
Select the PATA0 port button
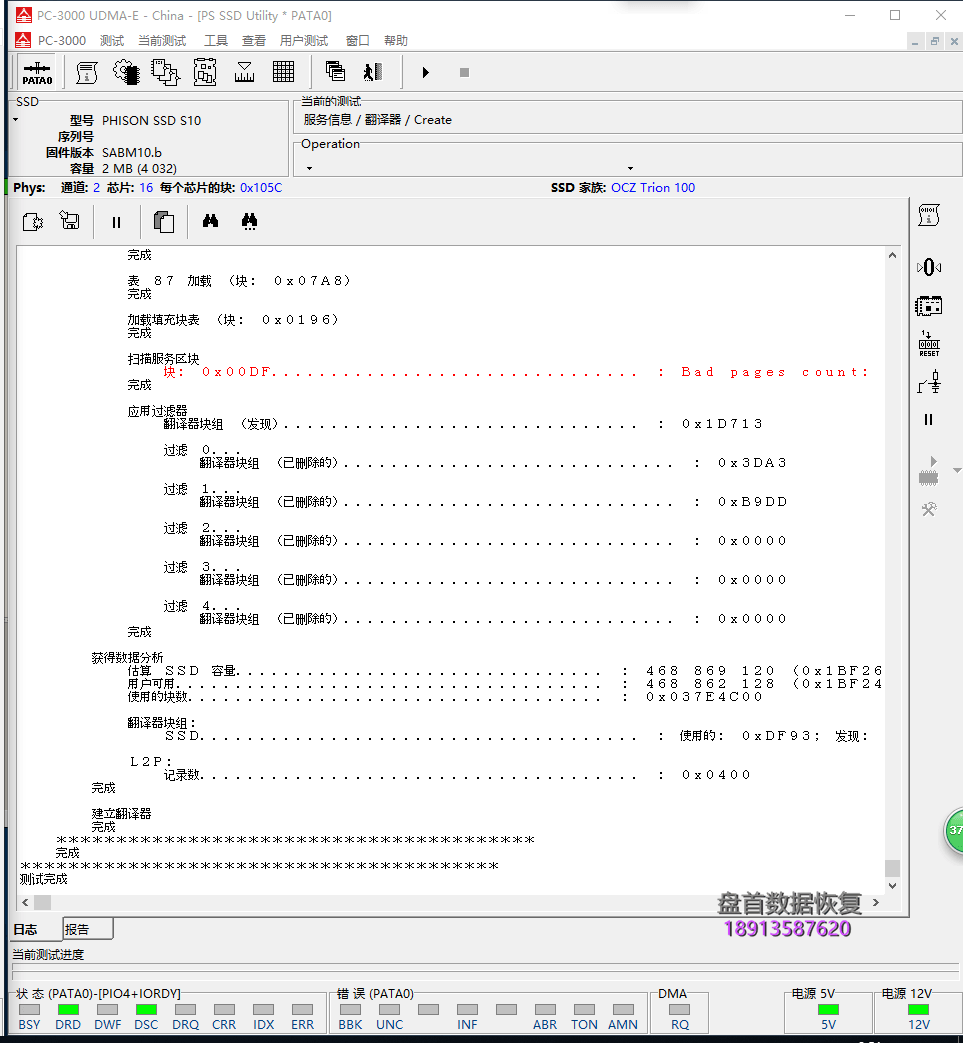37,73
